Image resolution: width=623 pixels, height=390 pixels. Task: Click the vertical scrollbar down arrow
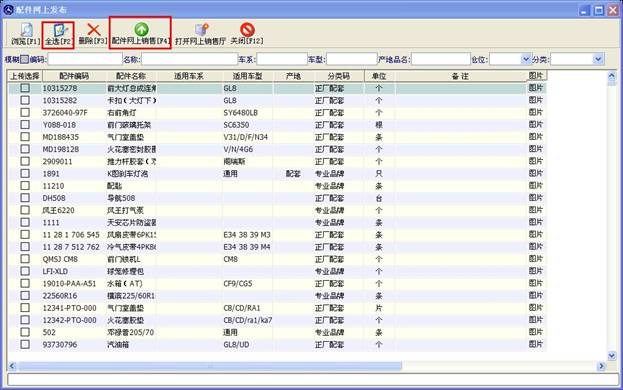tap(612, 355)
